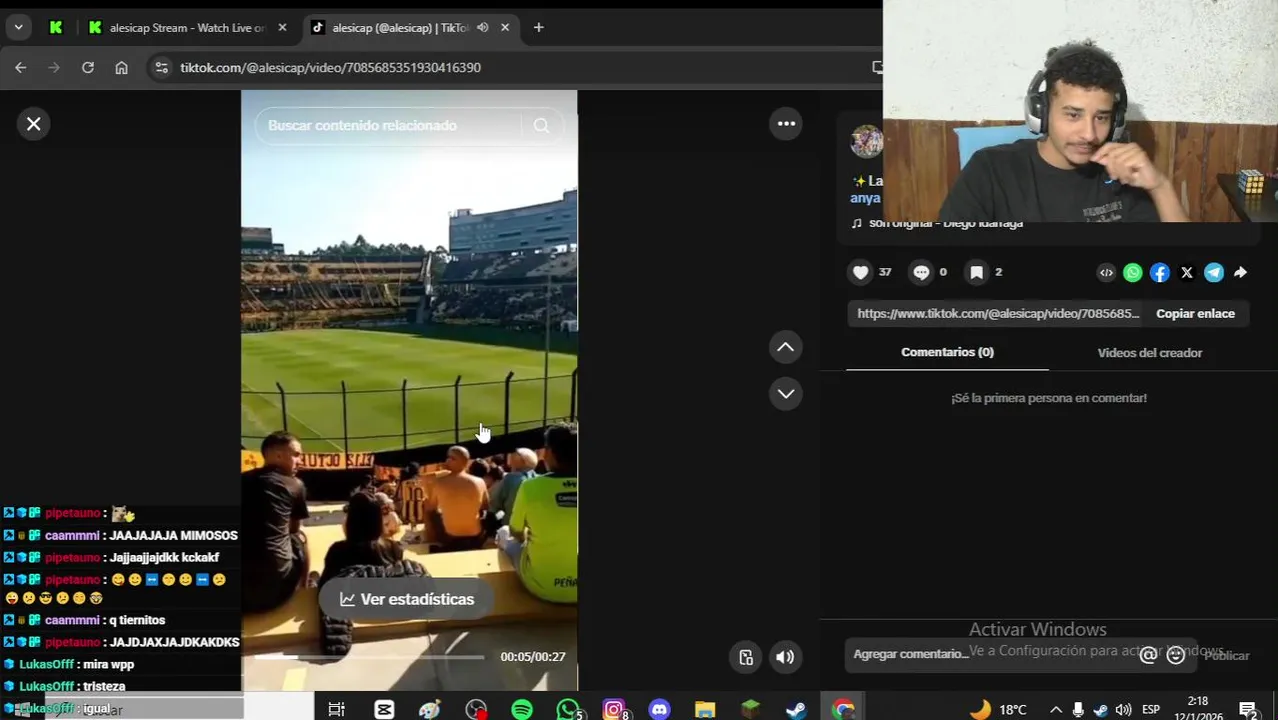Open WhatsApp from the taskbar
This screenshot has height=720, width=1278.
568,709
